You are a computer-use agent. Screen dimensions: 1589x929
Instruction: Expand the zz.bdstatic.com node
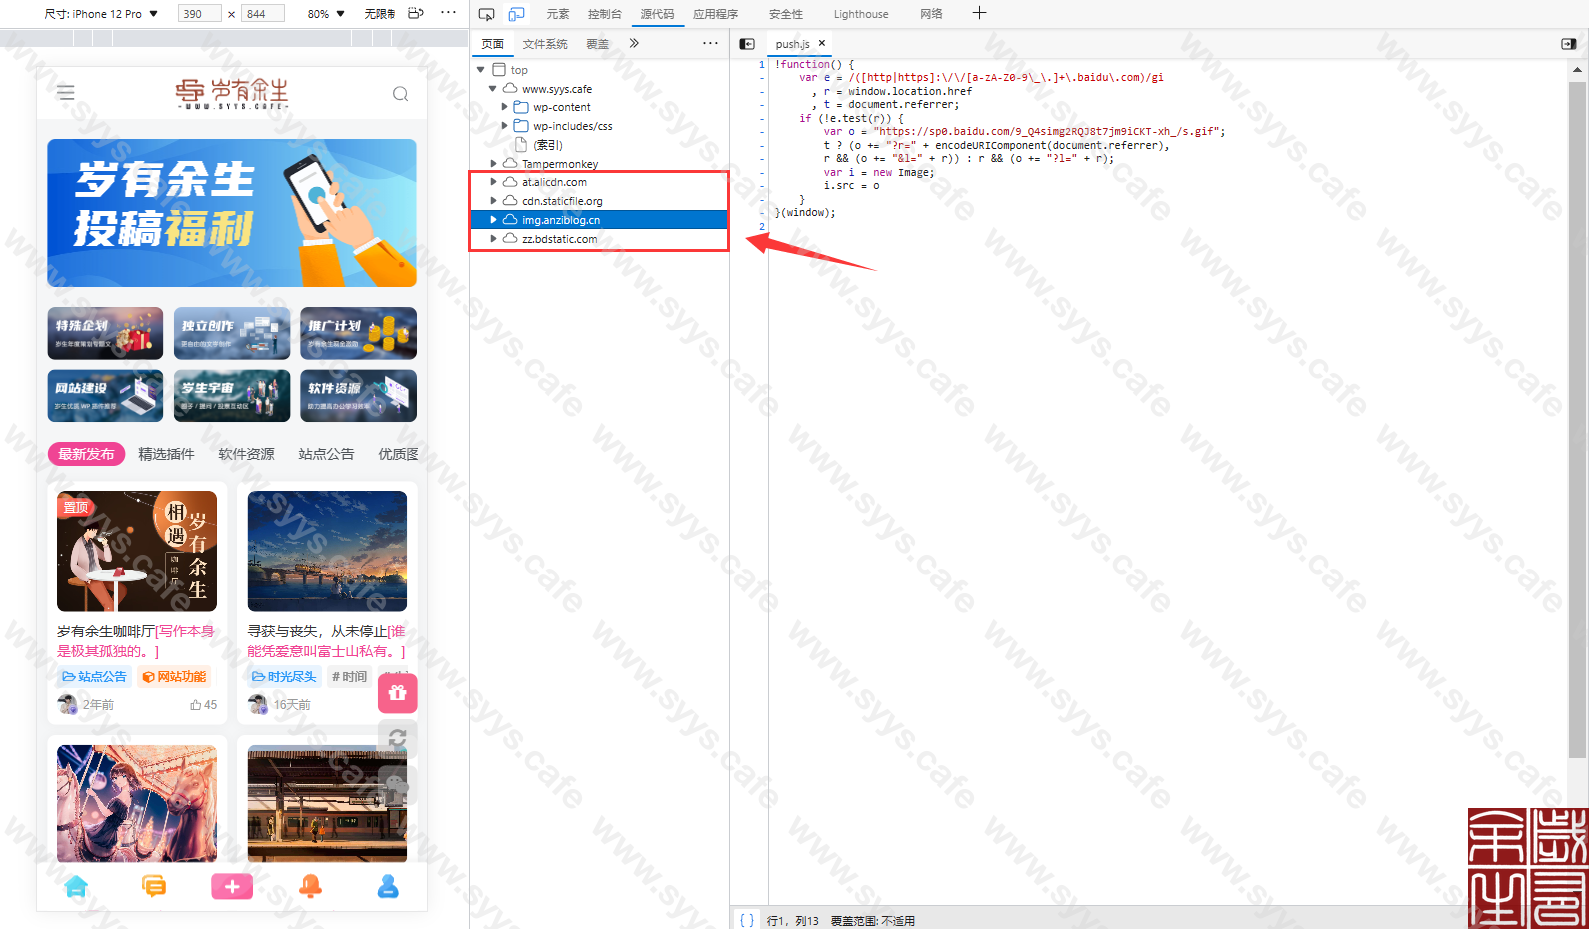click(x=493, y=239)
